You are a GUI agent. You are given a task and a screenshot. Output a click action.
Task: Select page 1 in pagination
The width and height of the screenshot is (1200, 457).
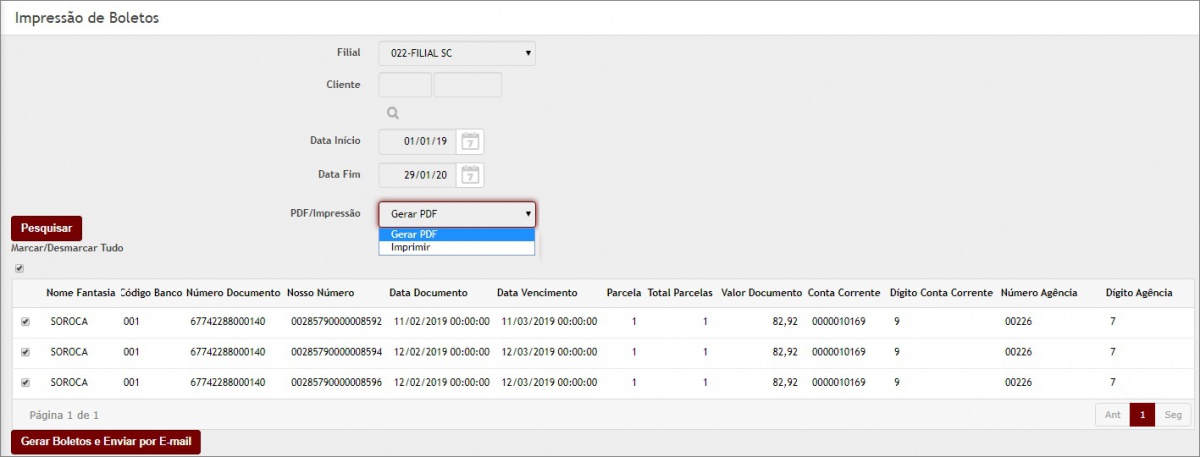tap(1142, 414)
